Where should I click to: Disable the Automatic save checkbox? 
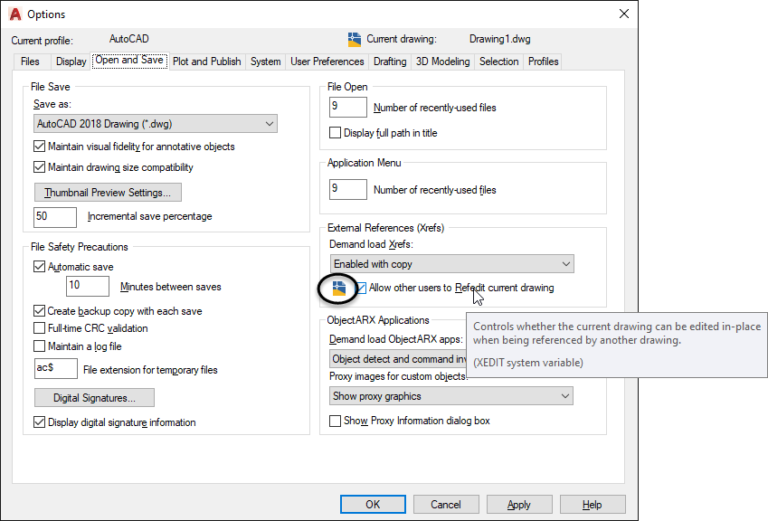pyautogui.click(x=40, y=267)
